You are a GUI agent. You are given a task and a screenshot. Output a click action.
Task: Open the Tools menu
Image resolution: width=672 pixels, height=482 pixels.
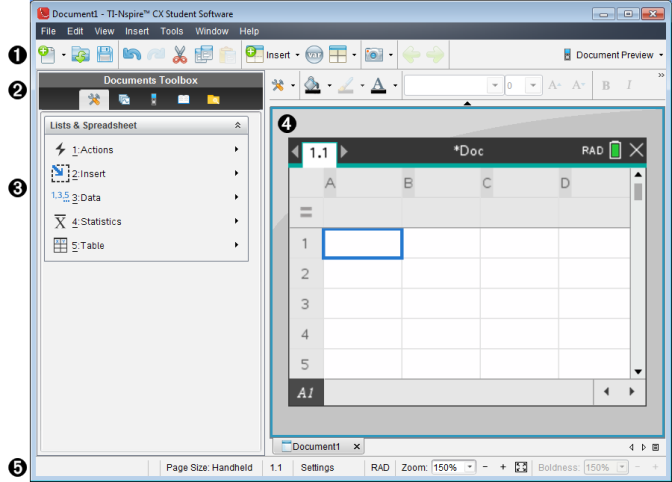pos(172,31)
